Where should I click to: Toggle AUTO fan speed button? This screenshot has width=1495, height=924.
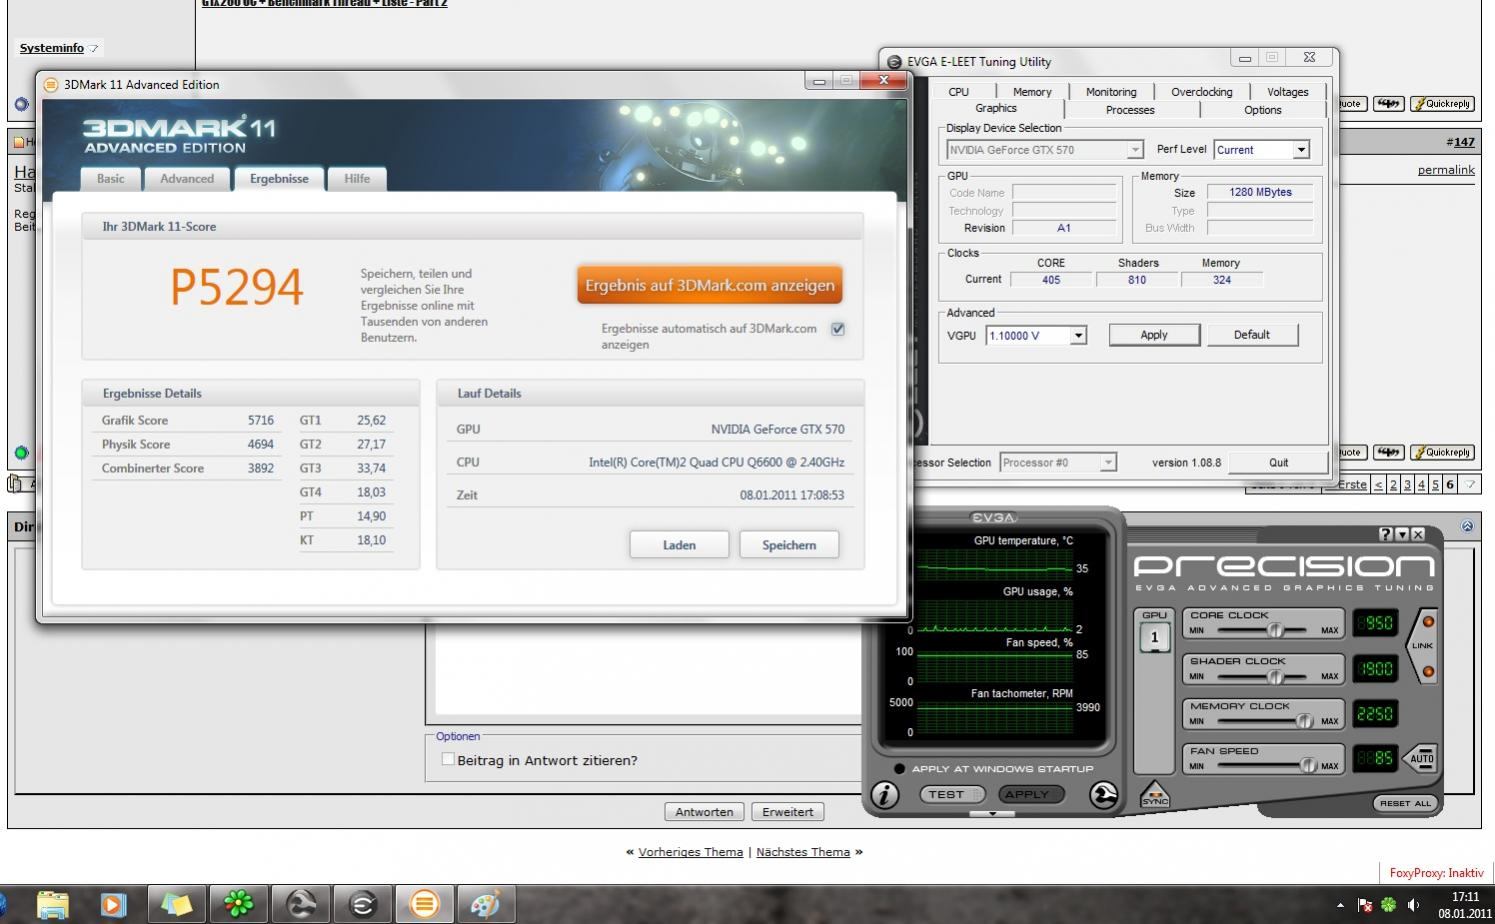1421,758
